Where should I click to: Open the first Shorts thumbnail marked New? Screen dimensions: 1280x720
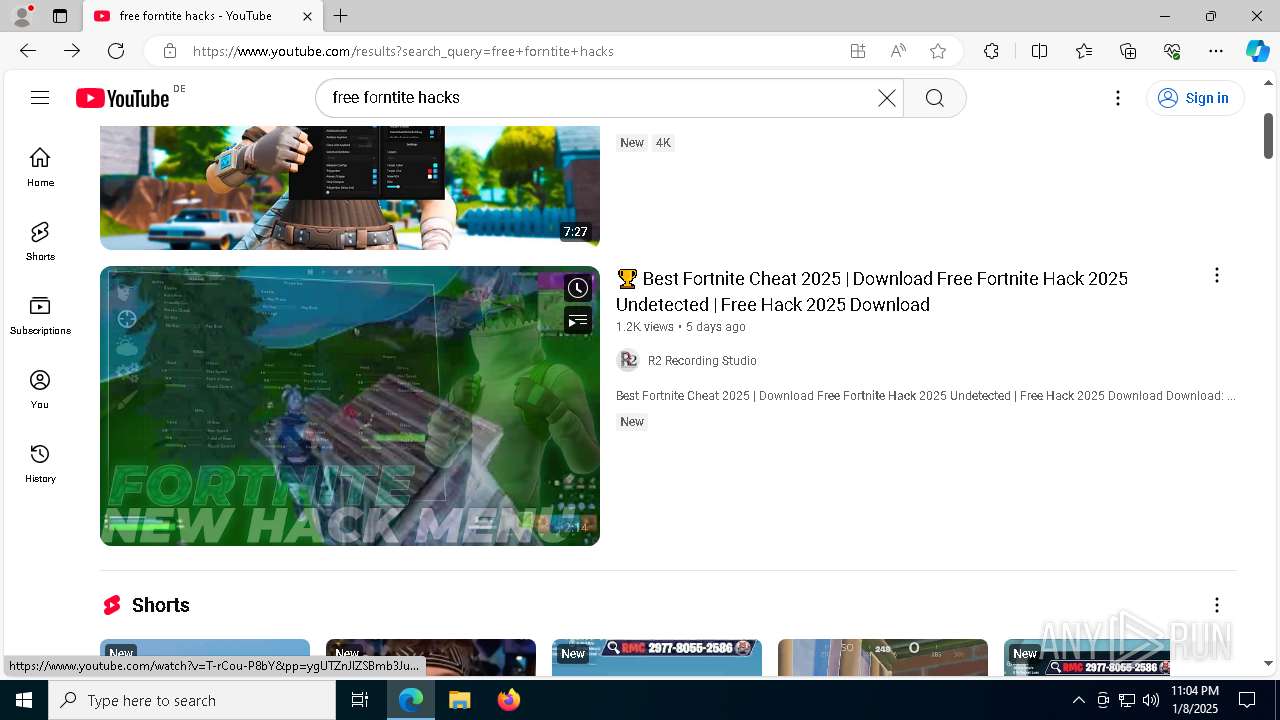205,658
